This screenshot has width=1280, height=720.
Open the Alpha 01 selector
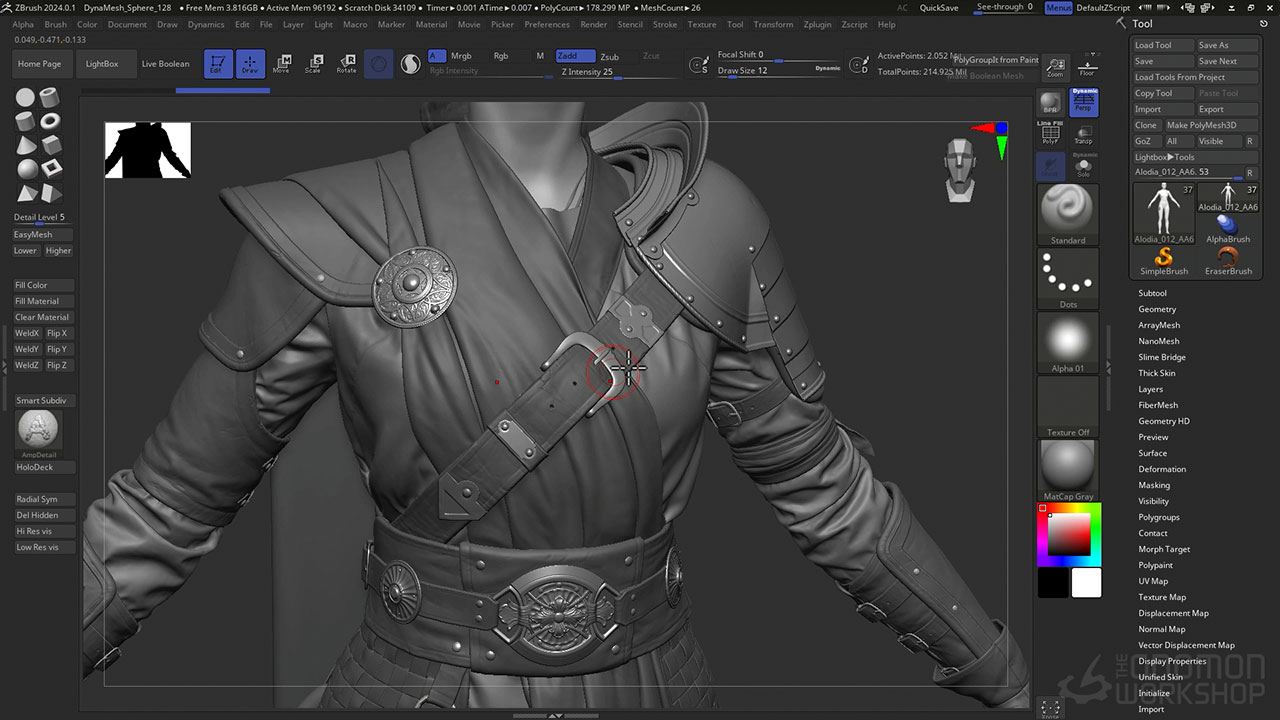point(1067,340)
